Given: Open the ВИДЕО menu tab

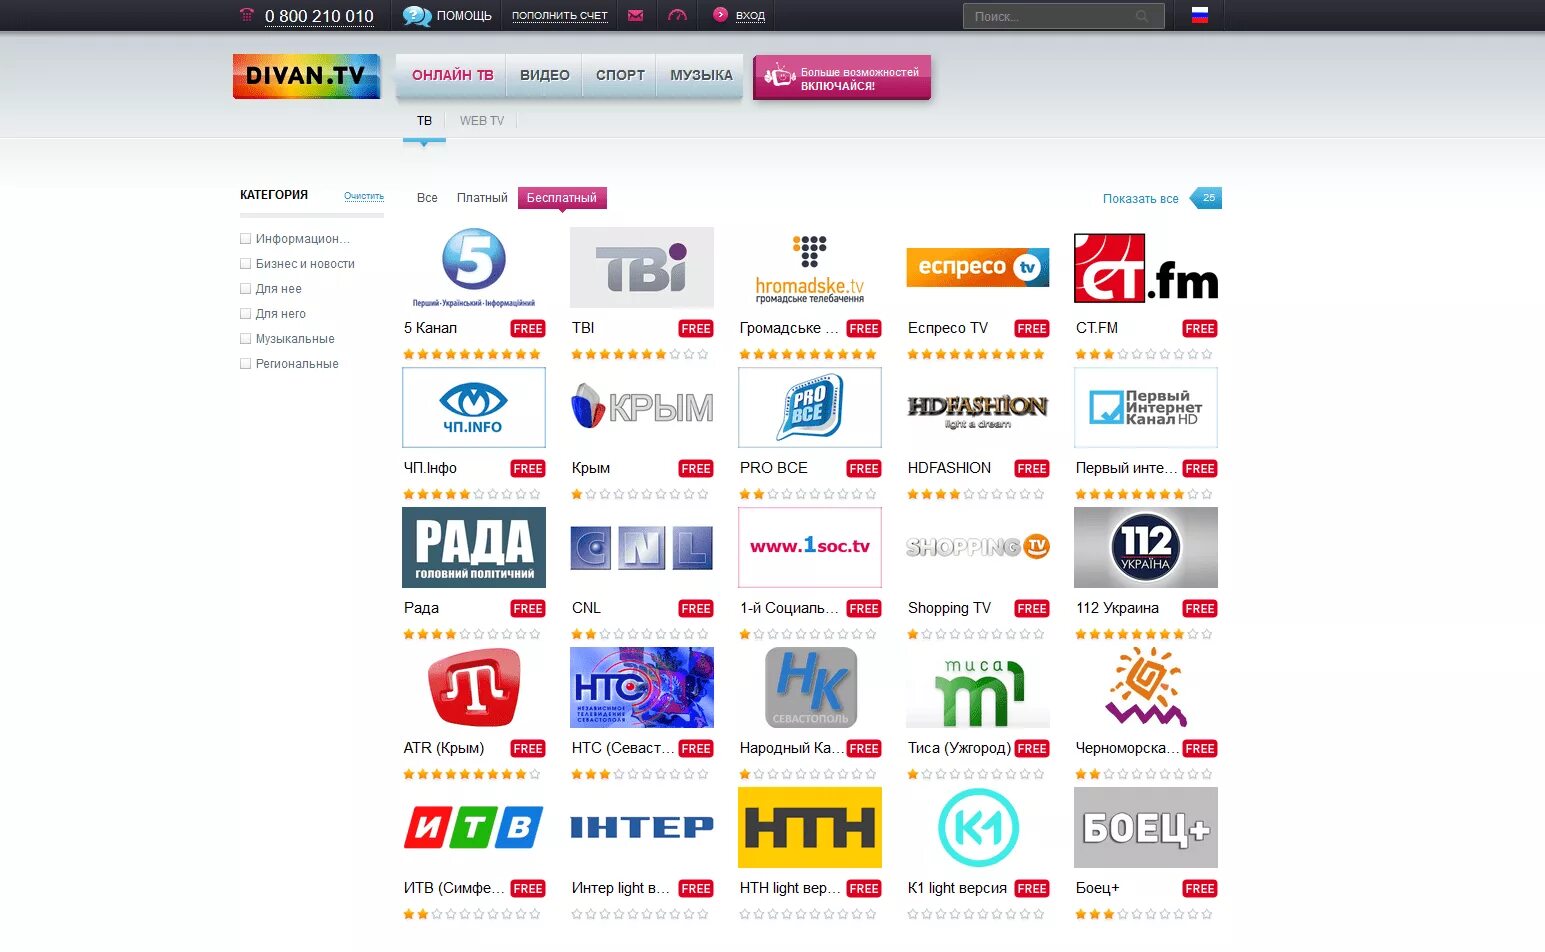Looking at the screenshot, I should pyautogui.click(x=545, y=75).
